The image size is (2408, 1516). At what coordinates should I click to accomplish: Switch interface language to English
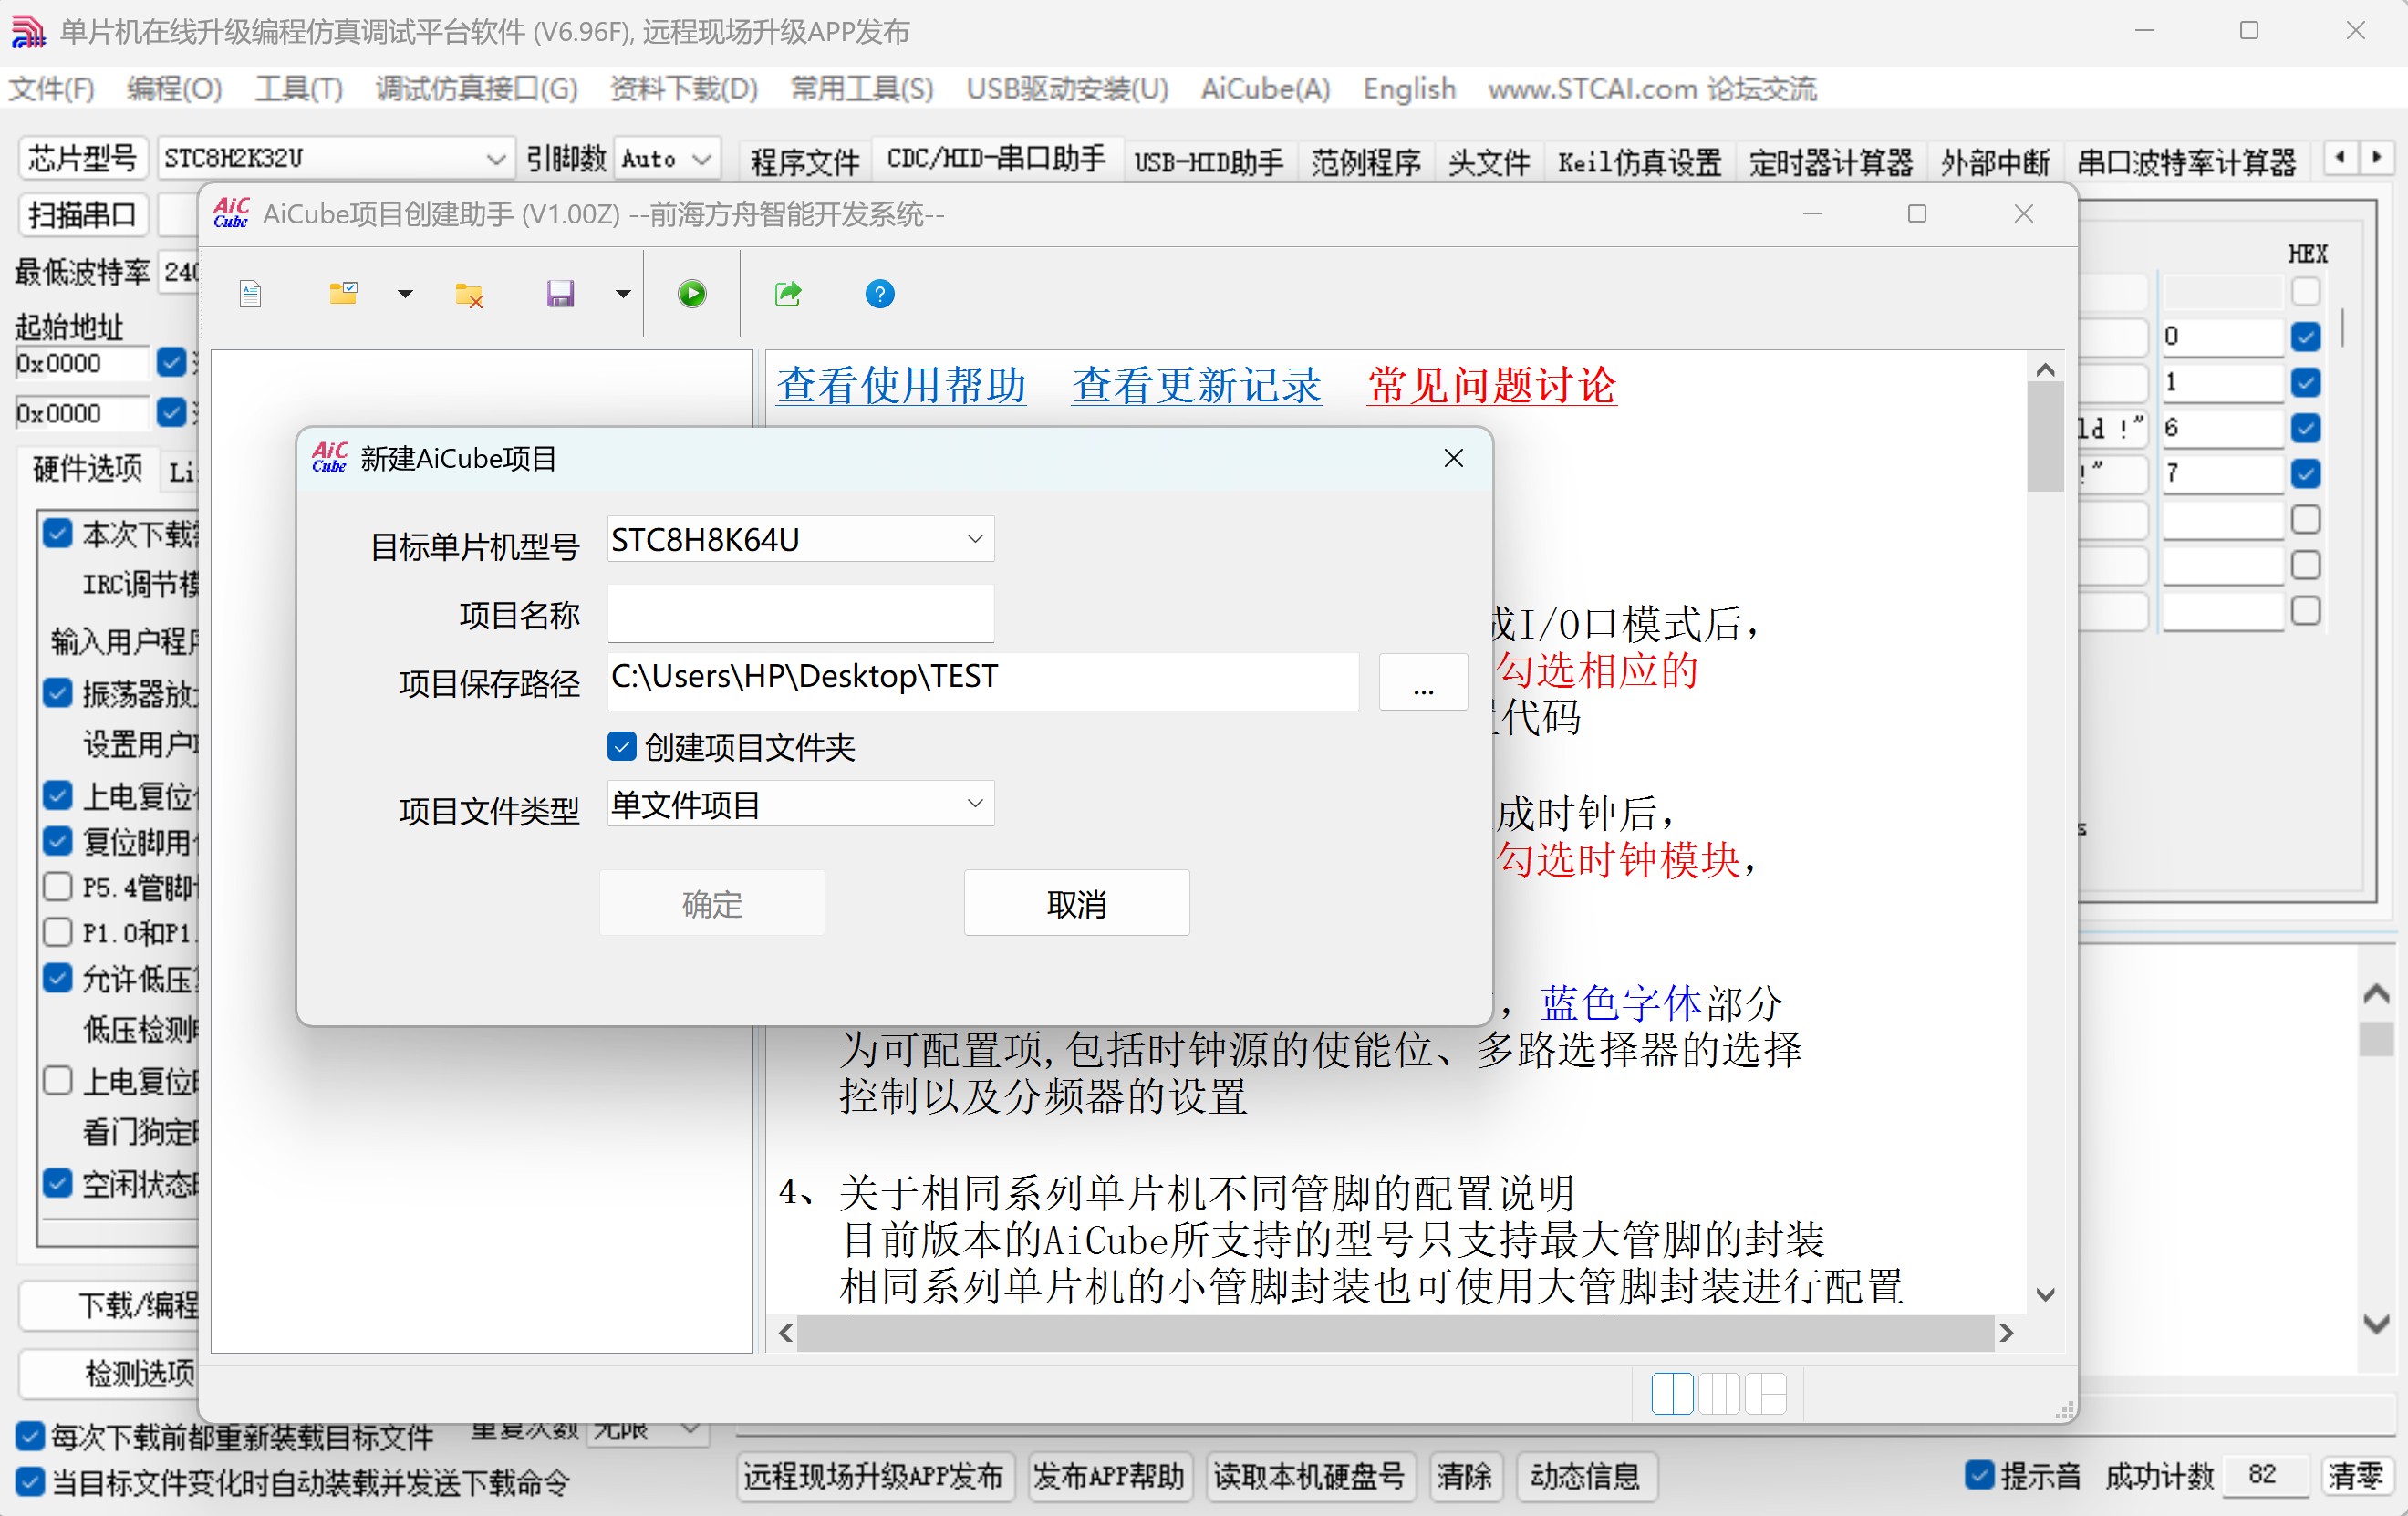point(1408,89)
